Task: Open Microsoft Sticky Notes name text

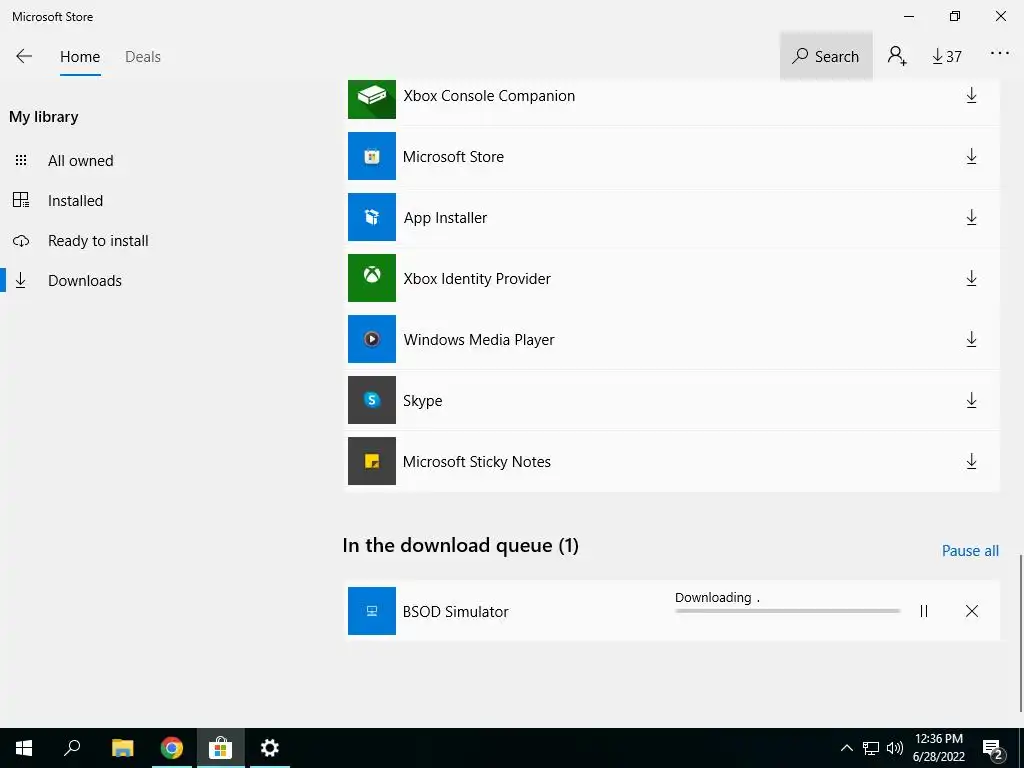Action: coord(477,462)
